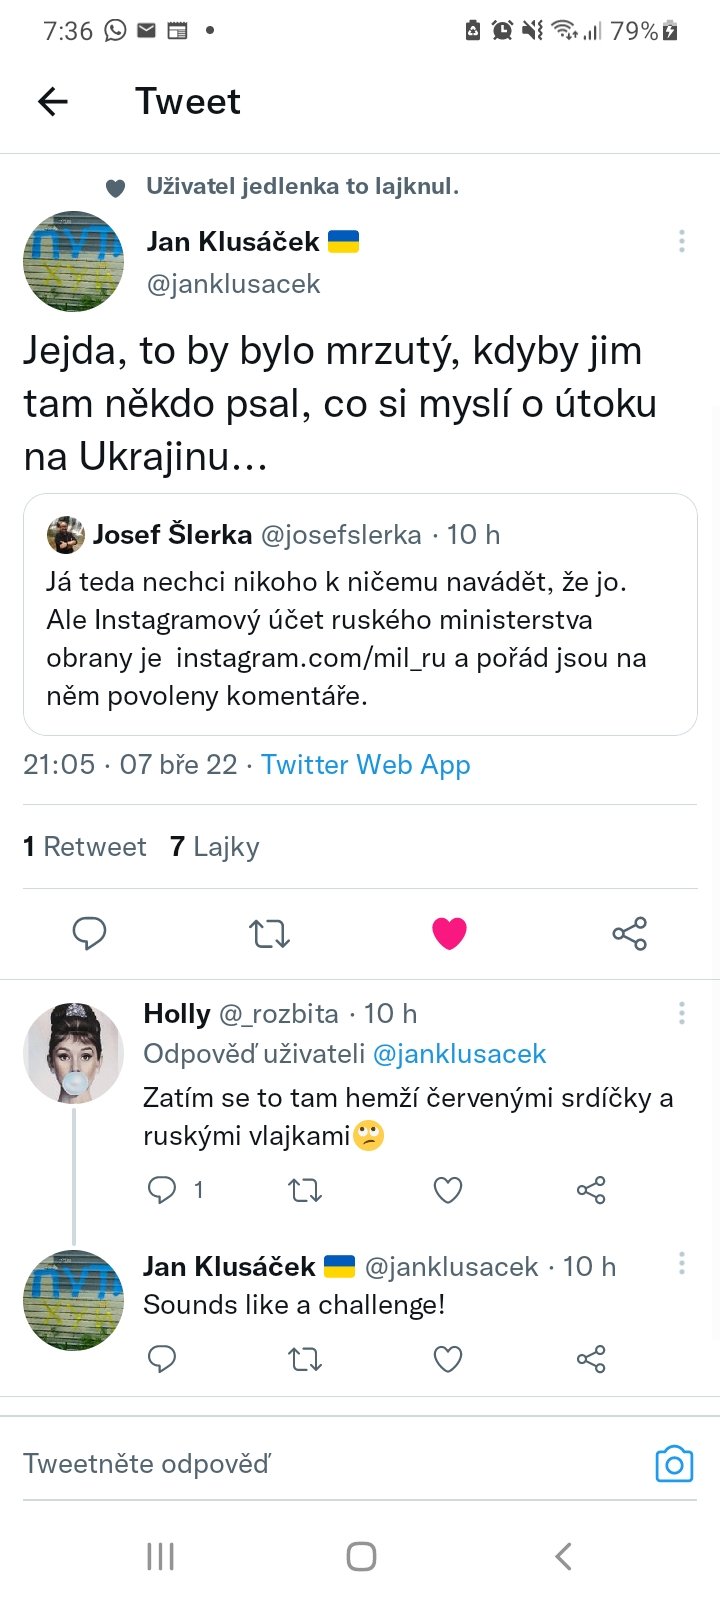Tap the "Tweetněte odpověď" reply field

(300, 1464)
